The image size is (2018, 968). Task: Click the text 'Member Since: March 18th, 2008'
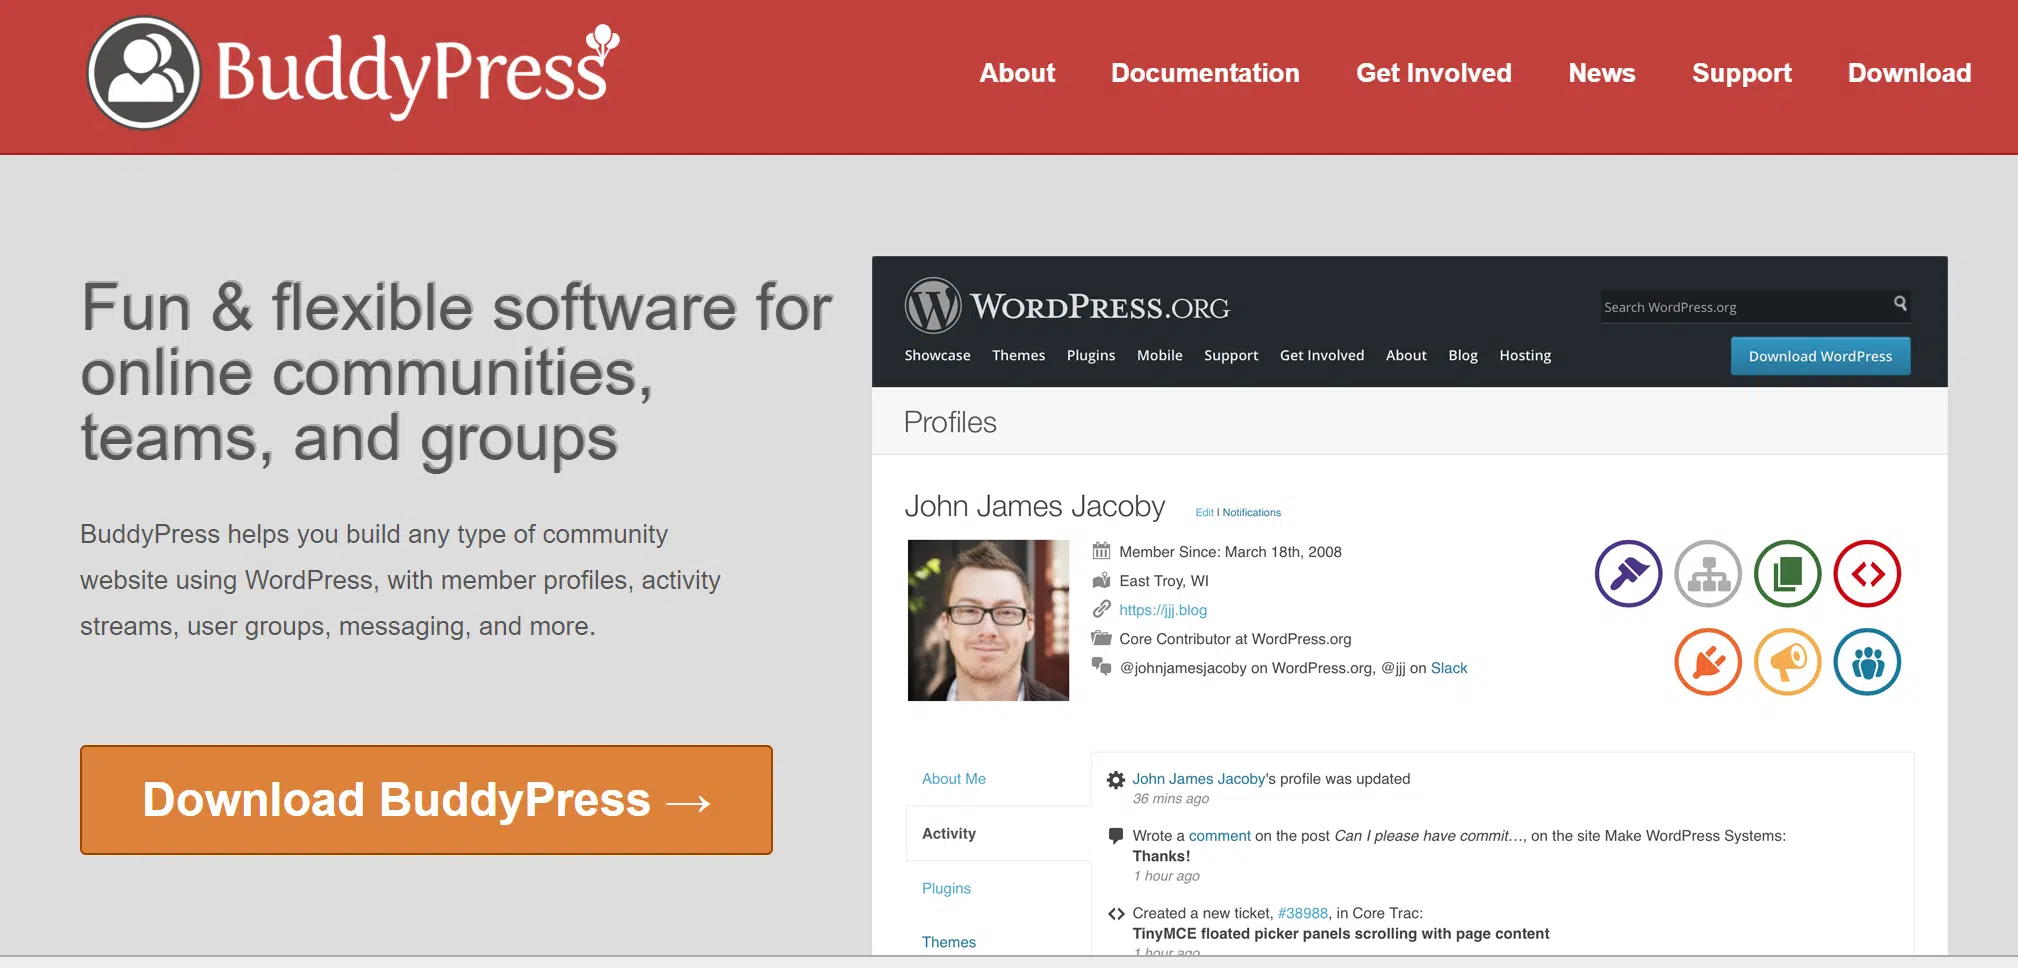[x=1230, y=552]
